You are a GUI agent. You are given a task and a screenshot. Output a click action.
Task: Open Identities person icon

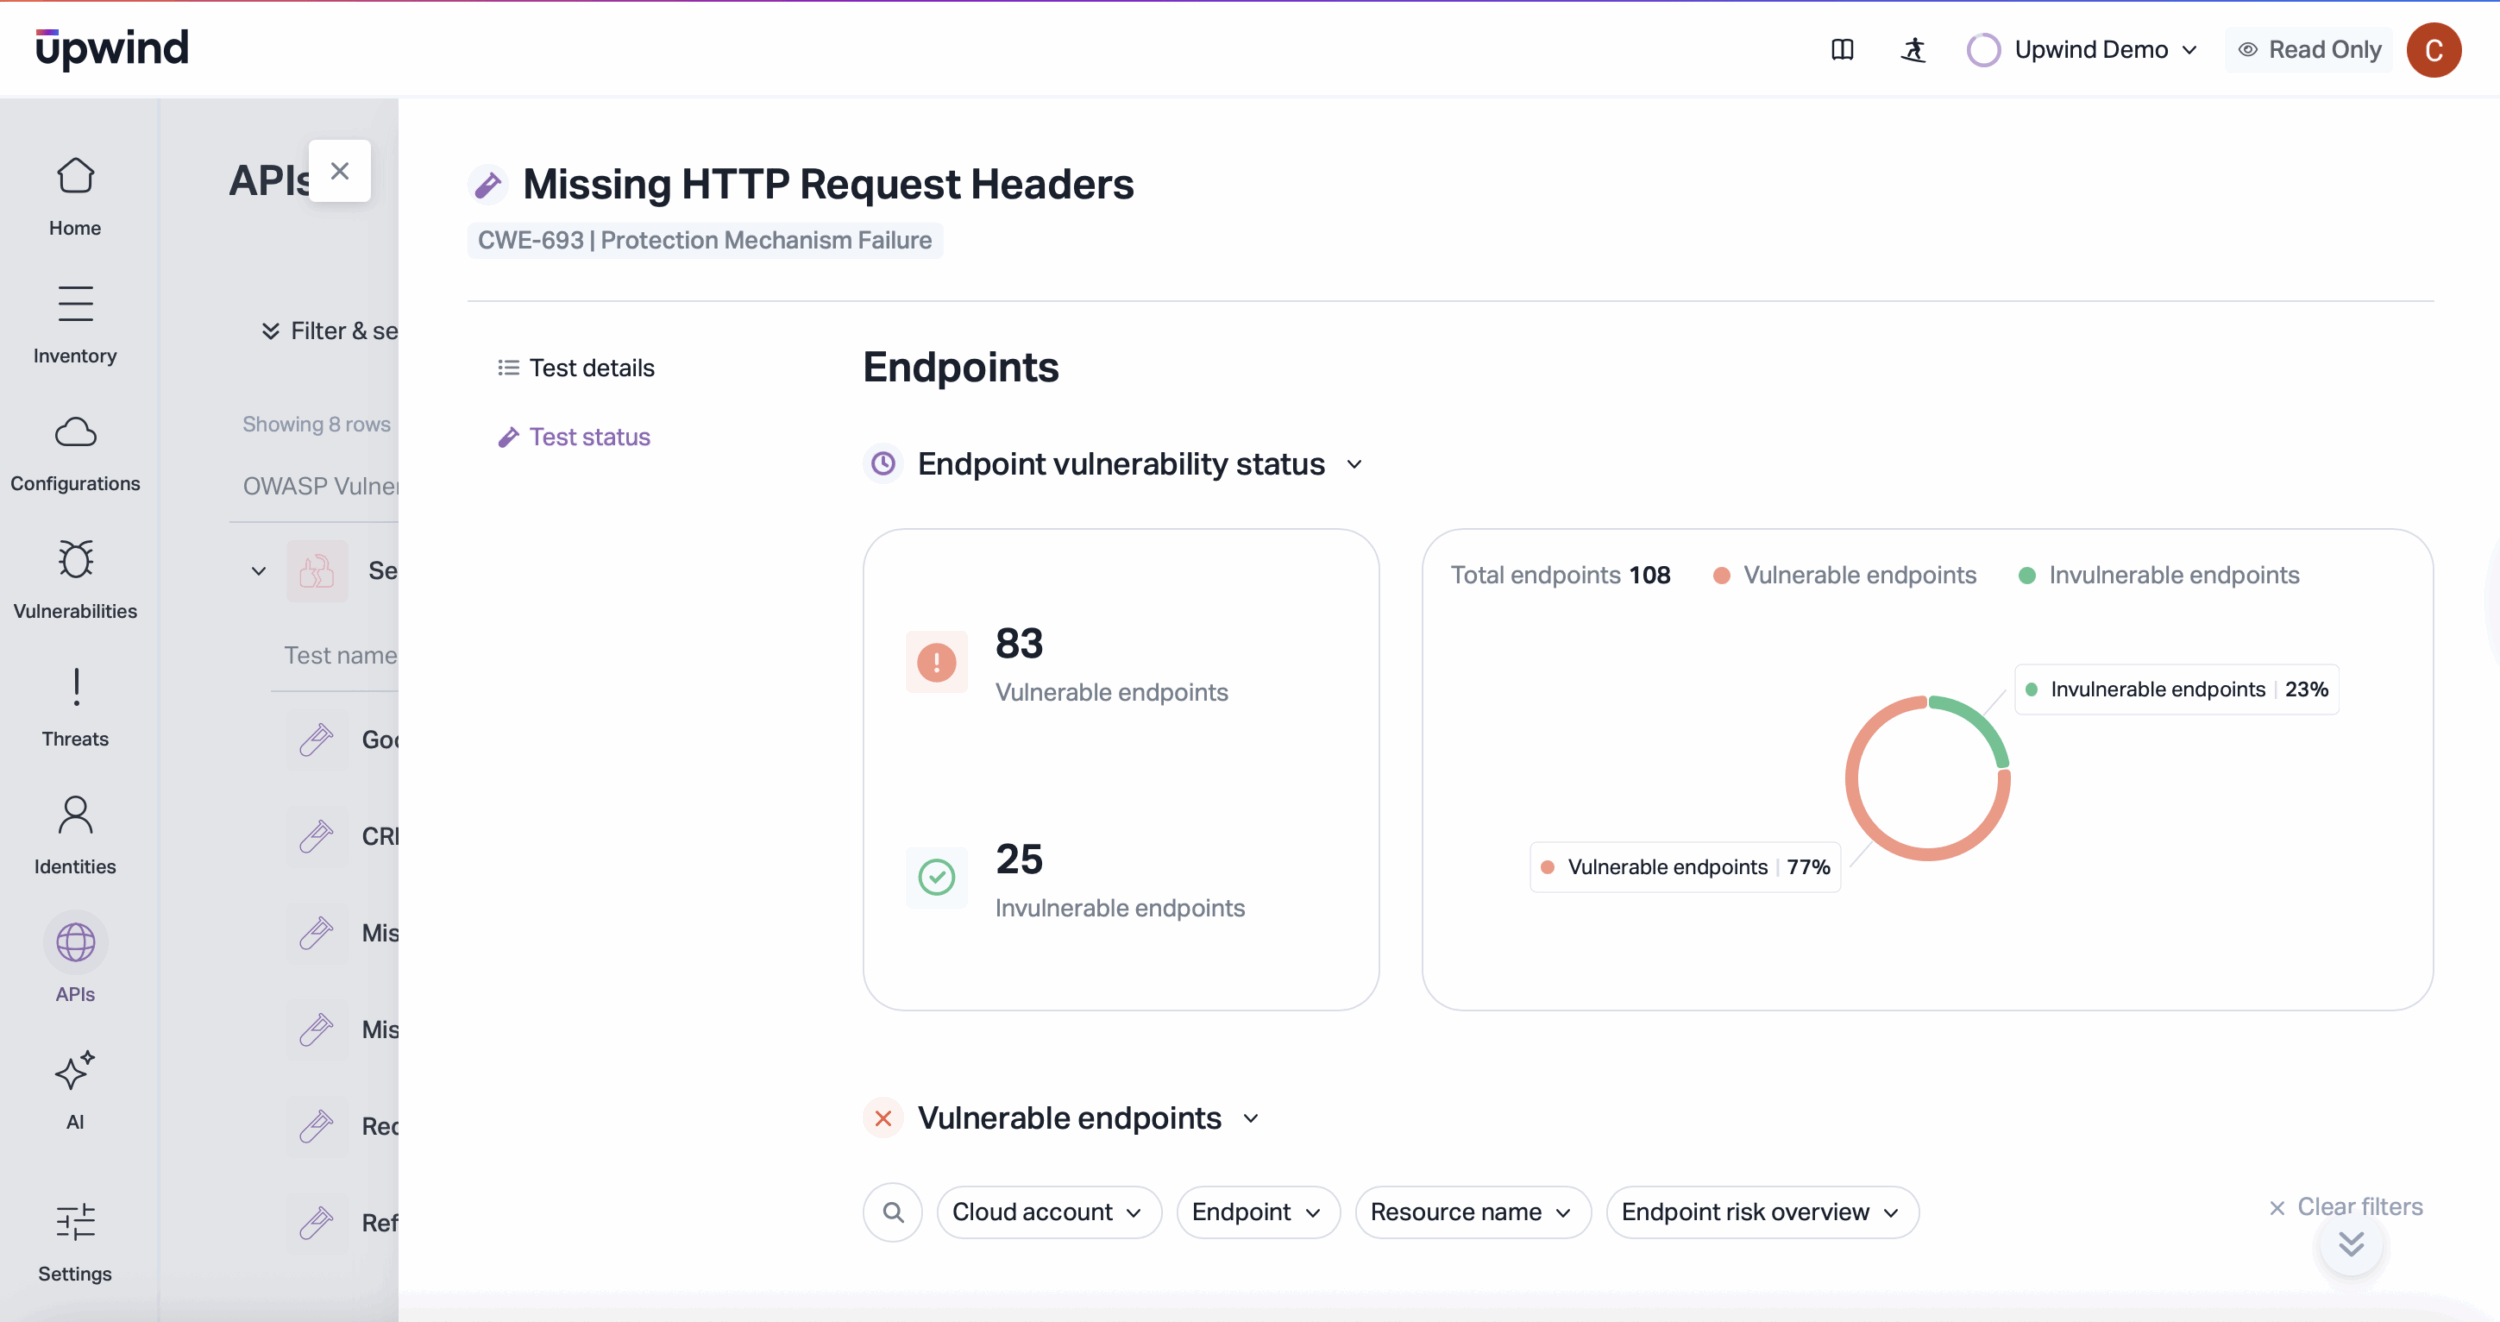click(x=75, y=816)
